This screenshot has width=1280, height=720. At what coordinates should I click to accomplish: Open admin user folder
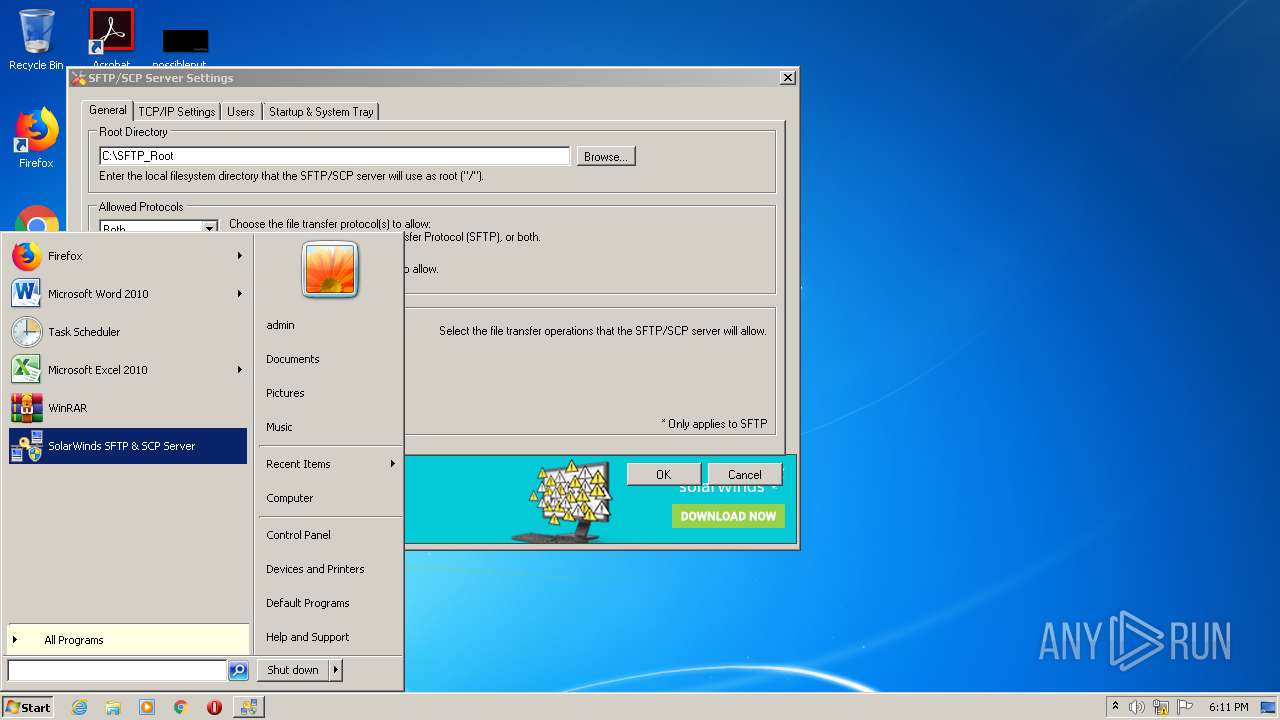[281, 325]
